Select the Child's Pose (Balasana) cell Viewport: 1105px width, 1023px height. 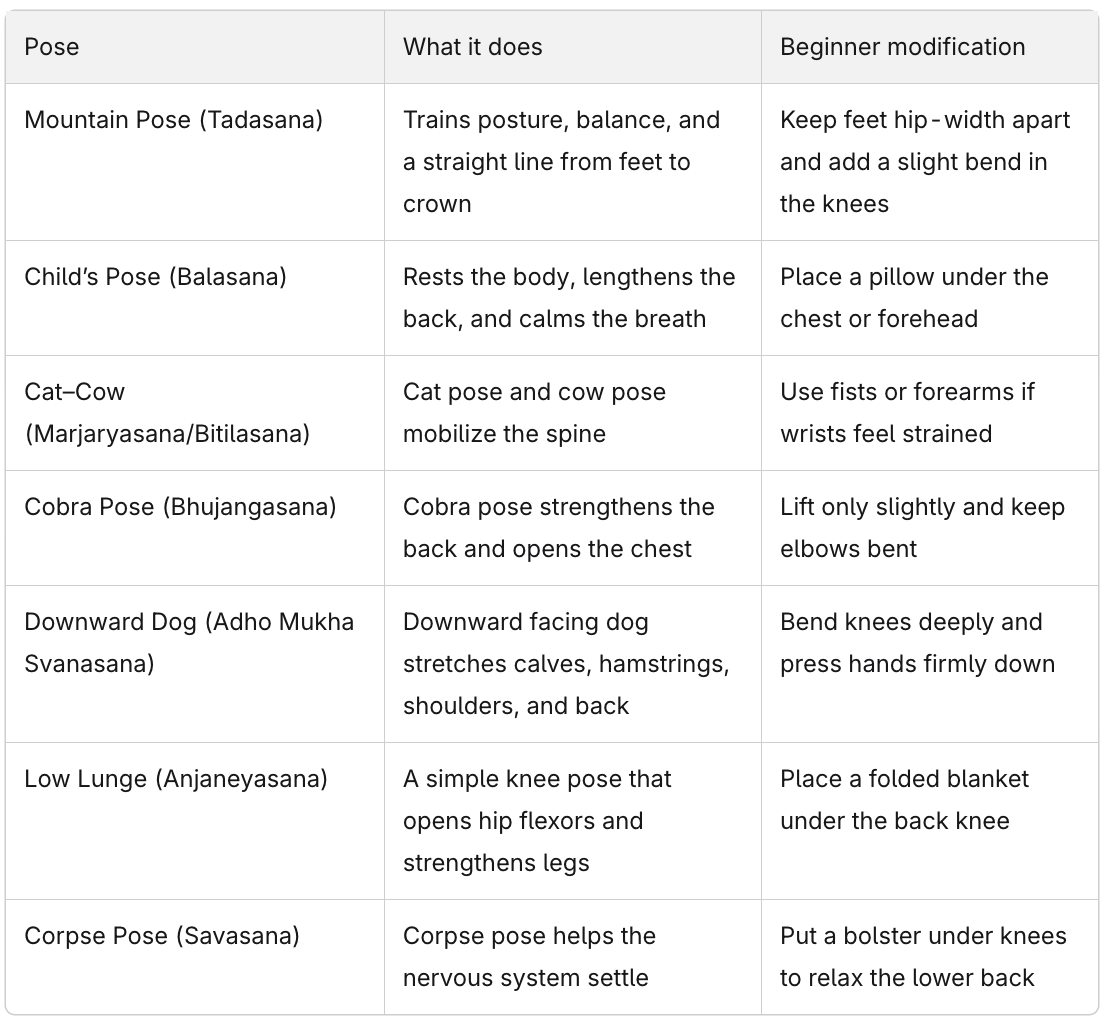[x=195, y=298]
